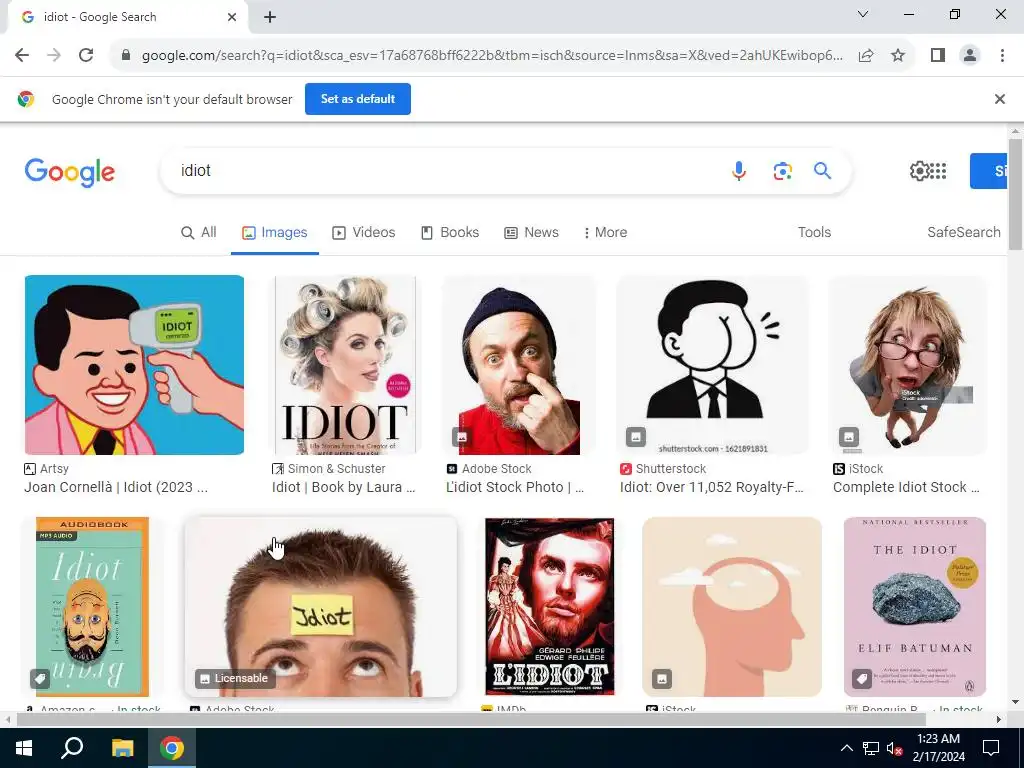Screen dimensions: 1024x768
Task: Click the Licensable badge on forehead photo
Action: click(235, 679)
